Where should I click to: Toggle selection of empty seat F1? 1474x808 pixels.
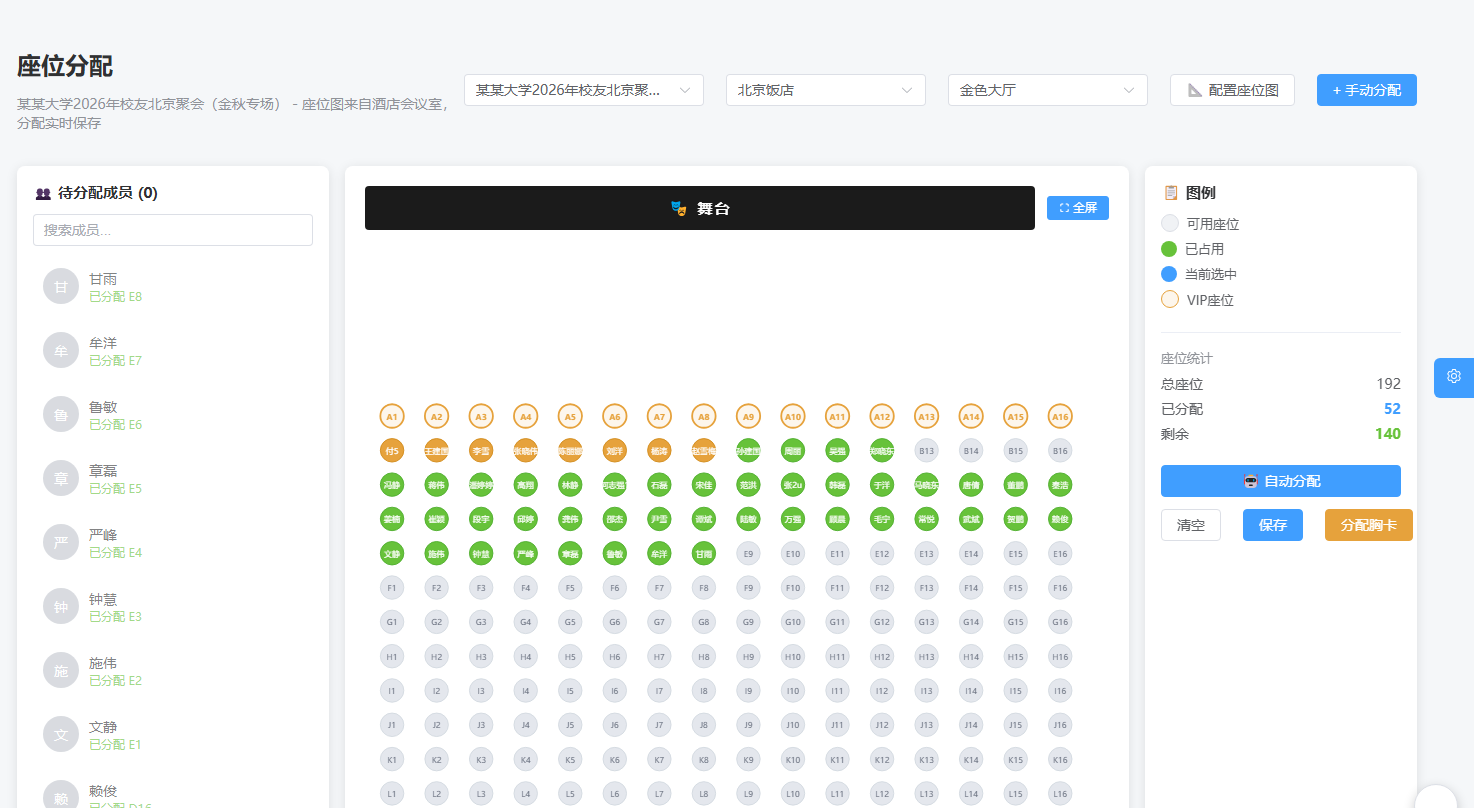392,587
